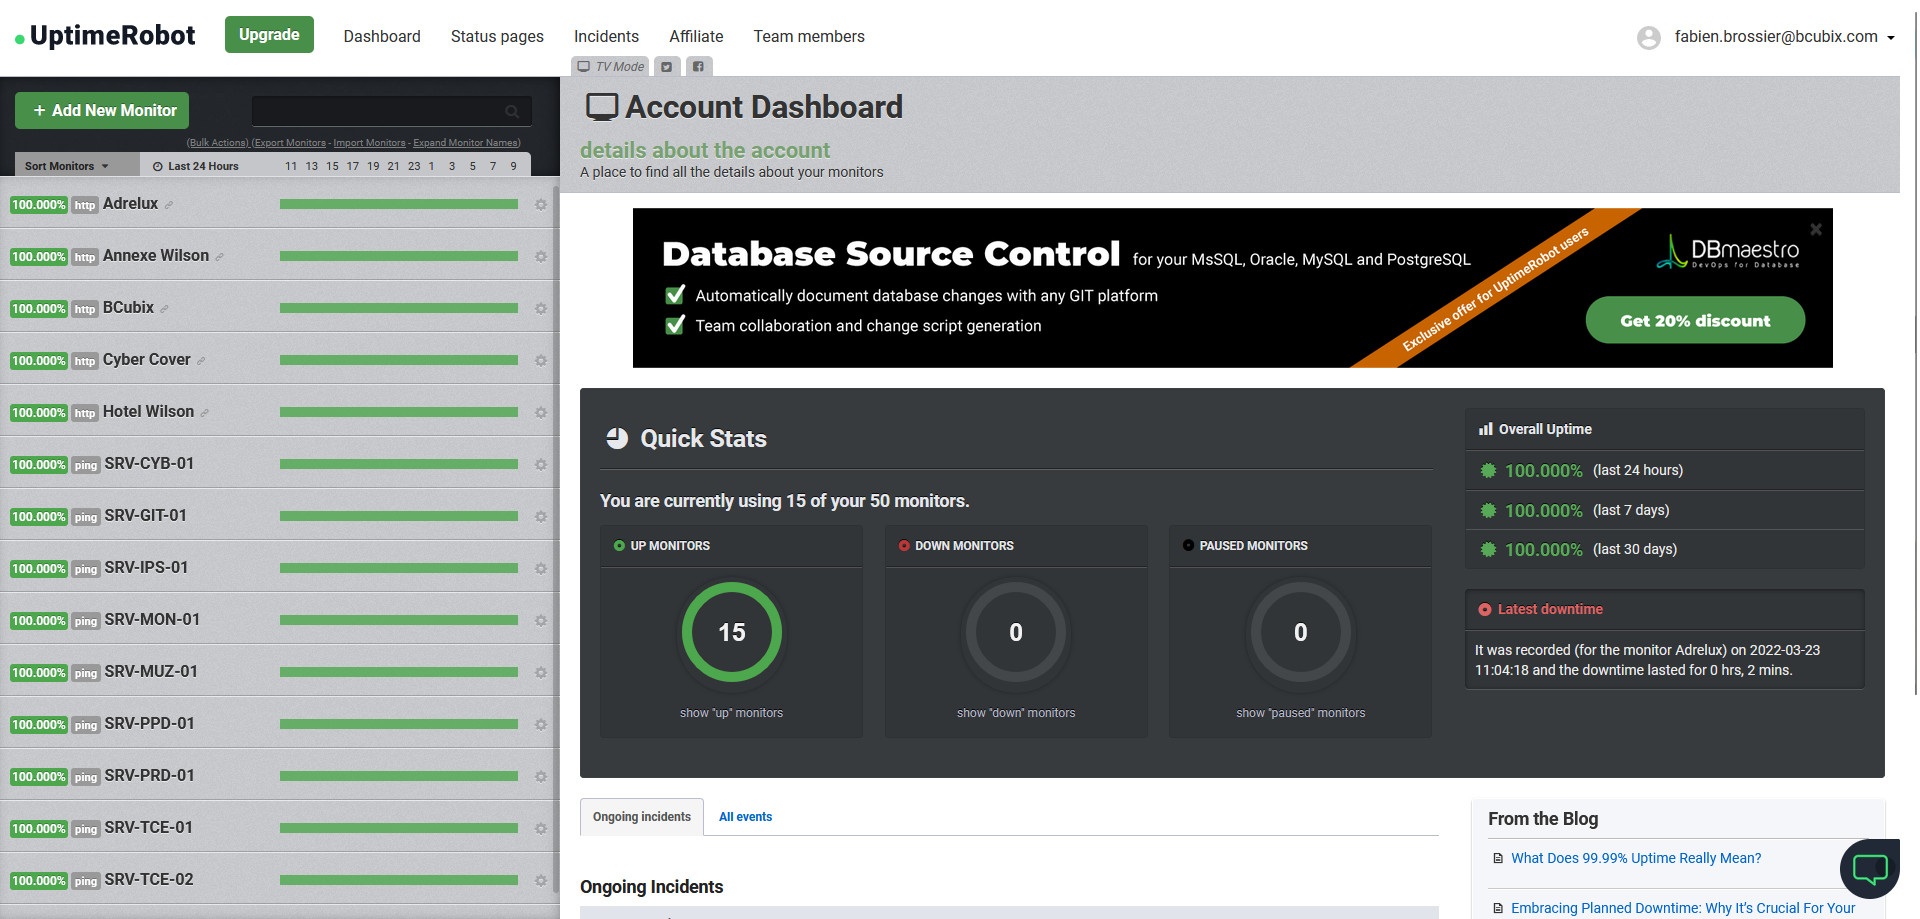Click the Import Monitors link
Image resolution: width=1920 pixels, height=919 pixels.
pyautogui.click(x=369, y=143)
